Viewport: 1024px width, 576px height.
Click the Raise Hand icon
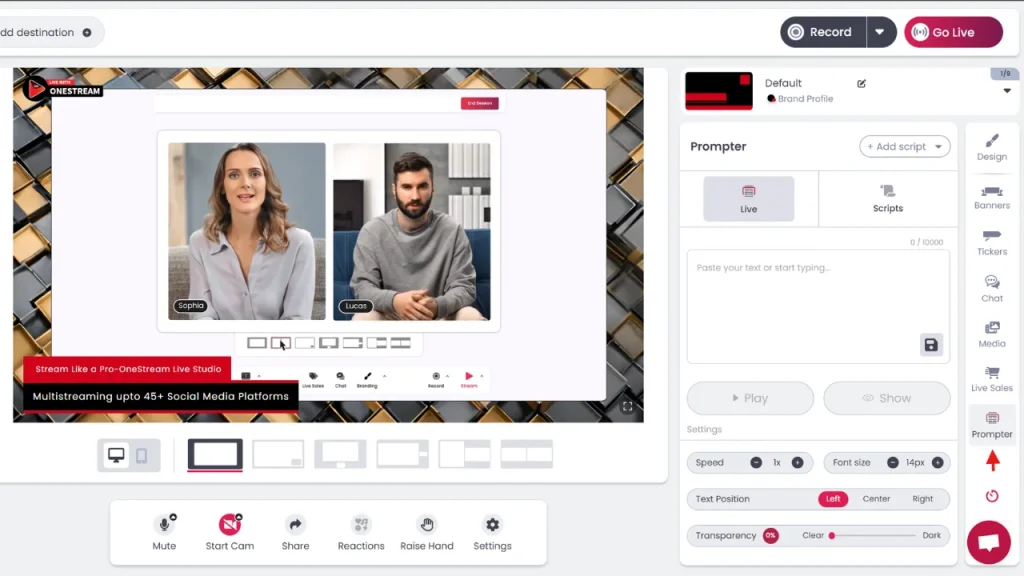(x=427, y=532)
